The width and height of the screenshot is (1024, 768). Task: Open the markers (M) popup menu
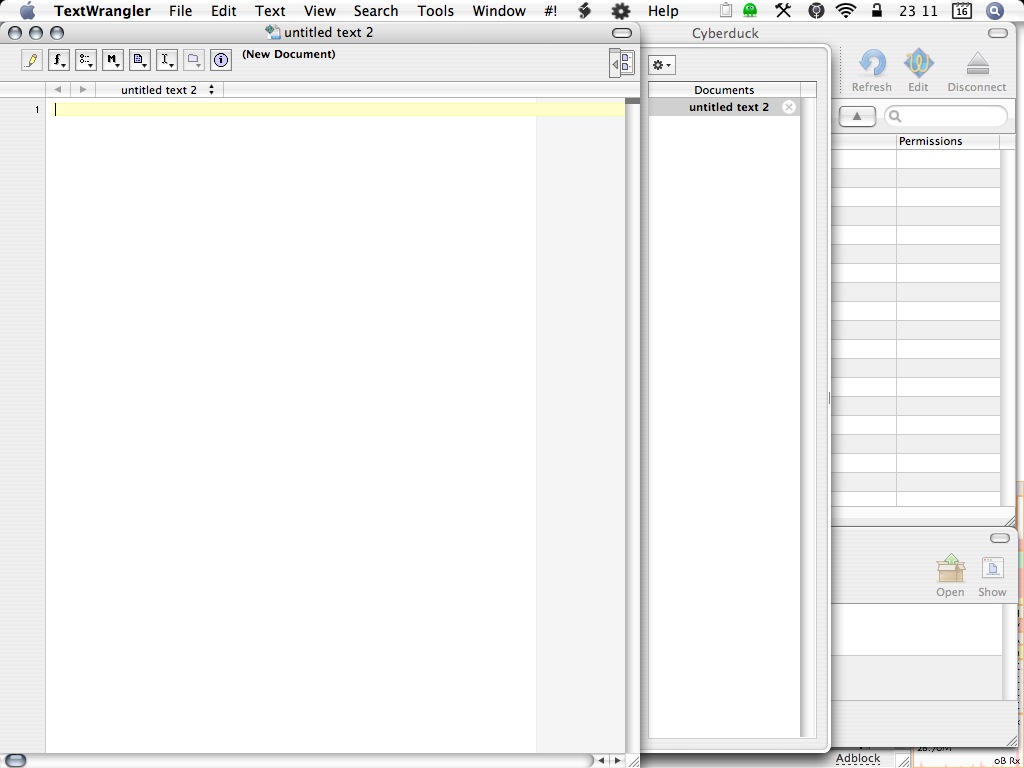point(112,60)
